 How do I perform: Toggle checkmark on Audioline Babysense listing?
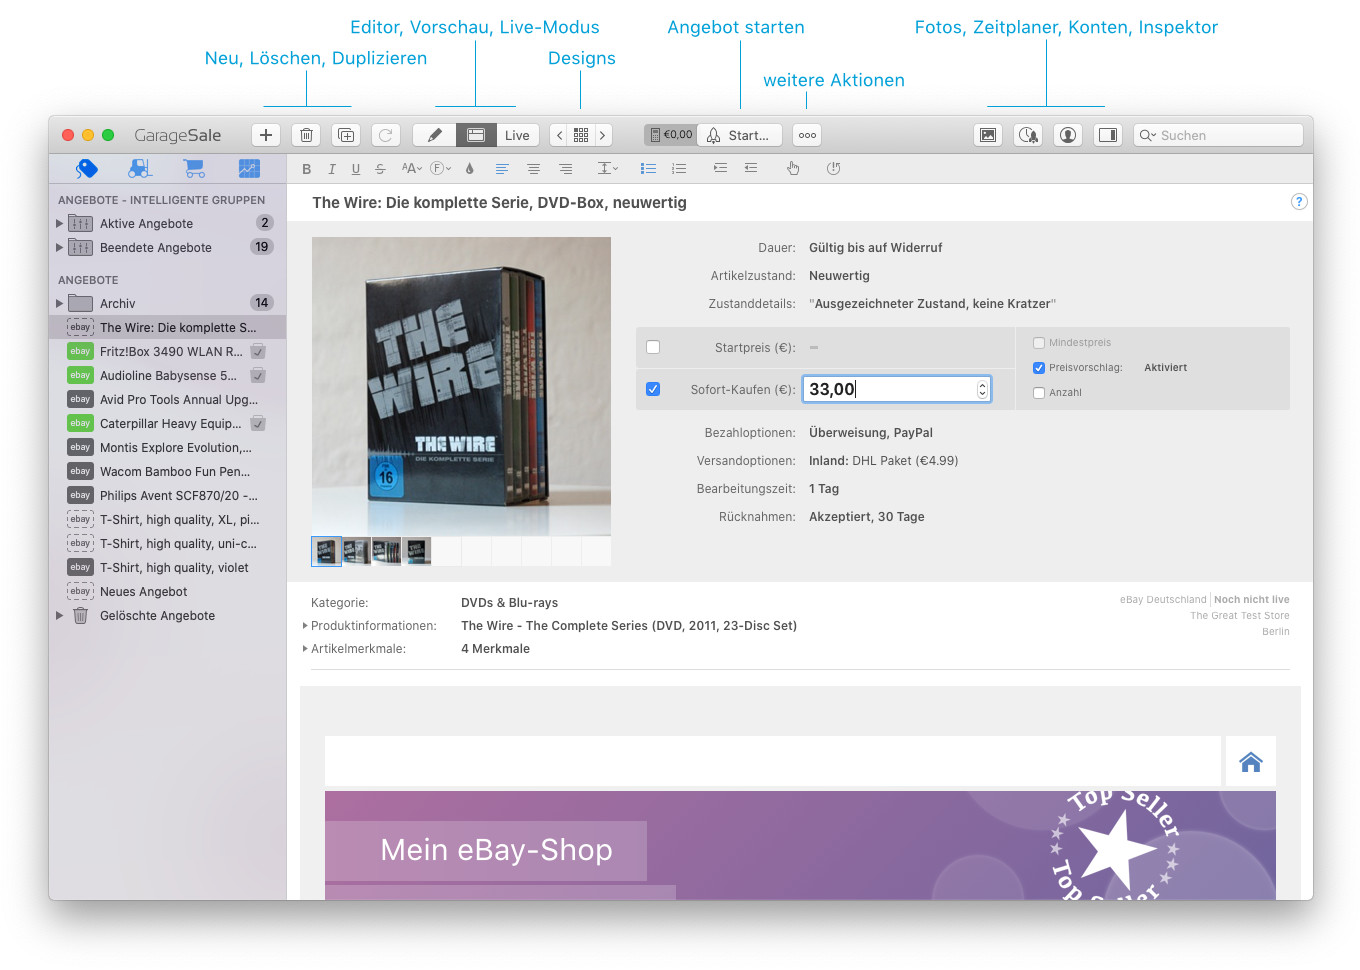(258, 375)
